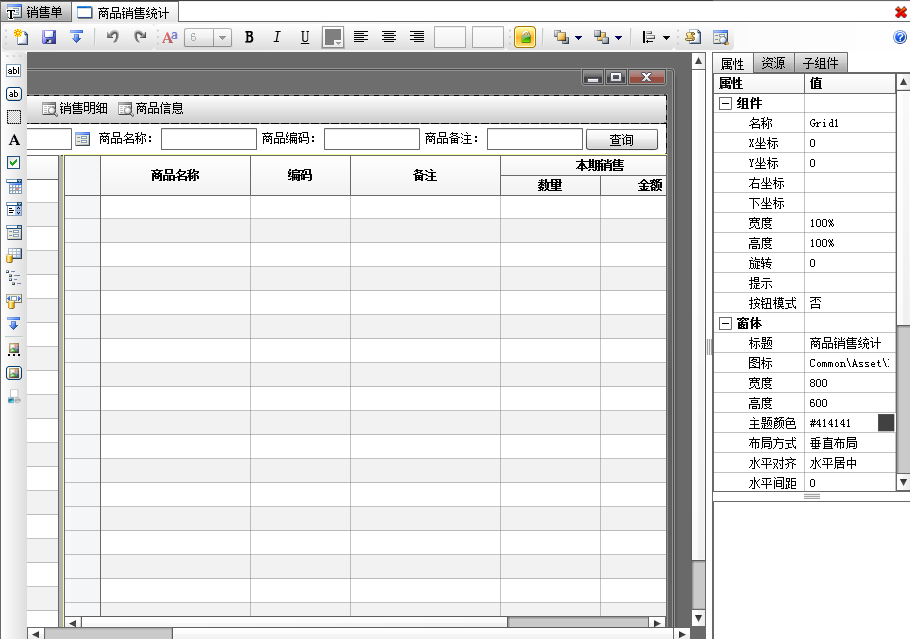Select the image with dots component tool
910x639 pixels.
tap(13, 349)
